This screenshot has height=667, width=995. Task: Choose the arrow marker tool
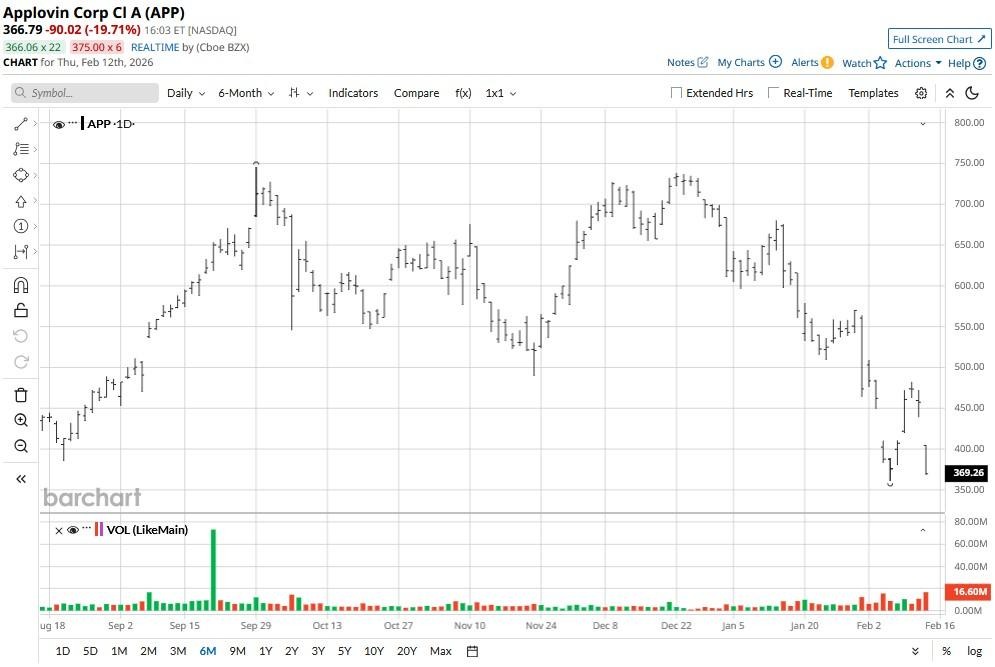pyautogui.click(x=20, y=201)
